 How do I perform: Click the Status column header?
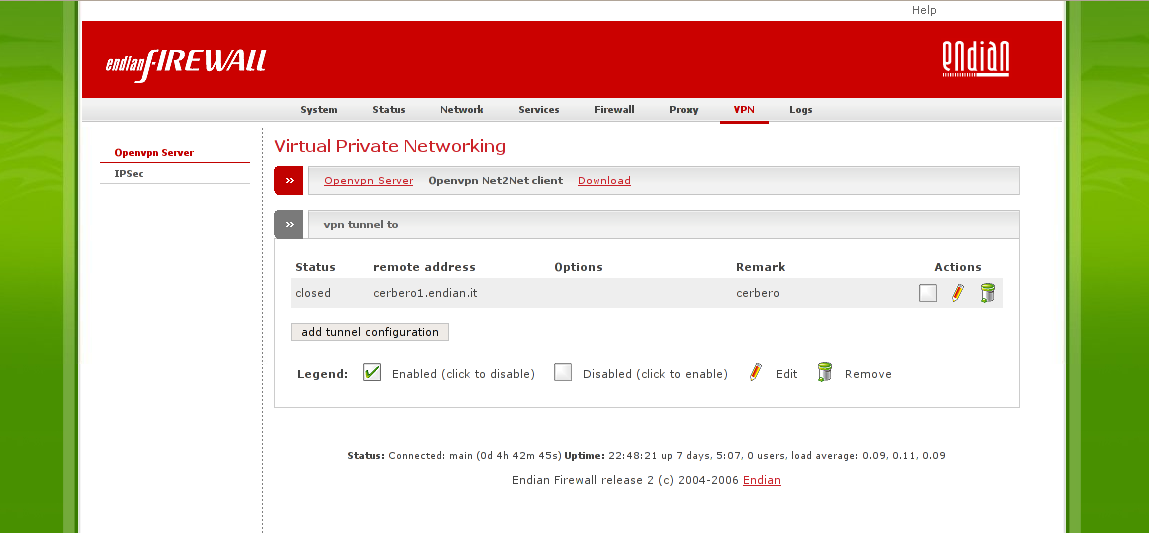[x=315, y=267]
